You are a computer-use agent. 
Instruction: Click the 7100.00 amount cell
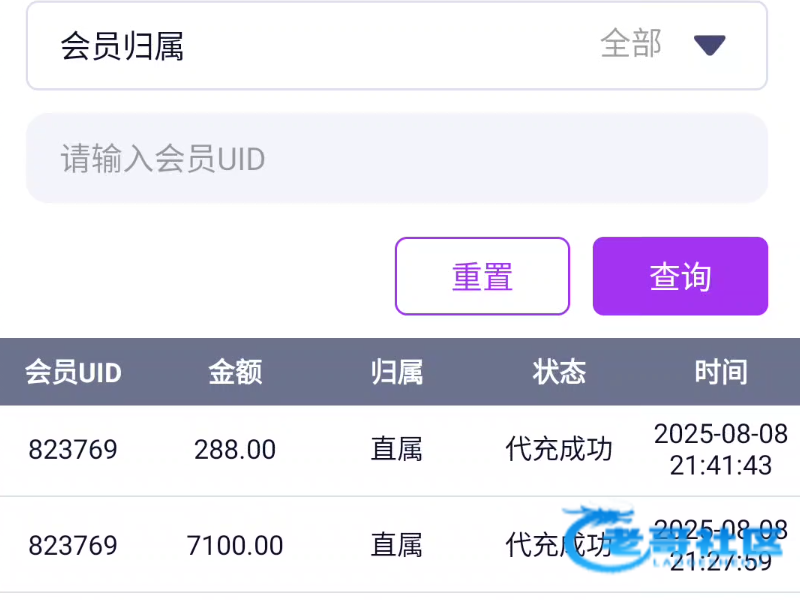(235, 545)
